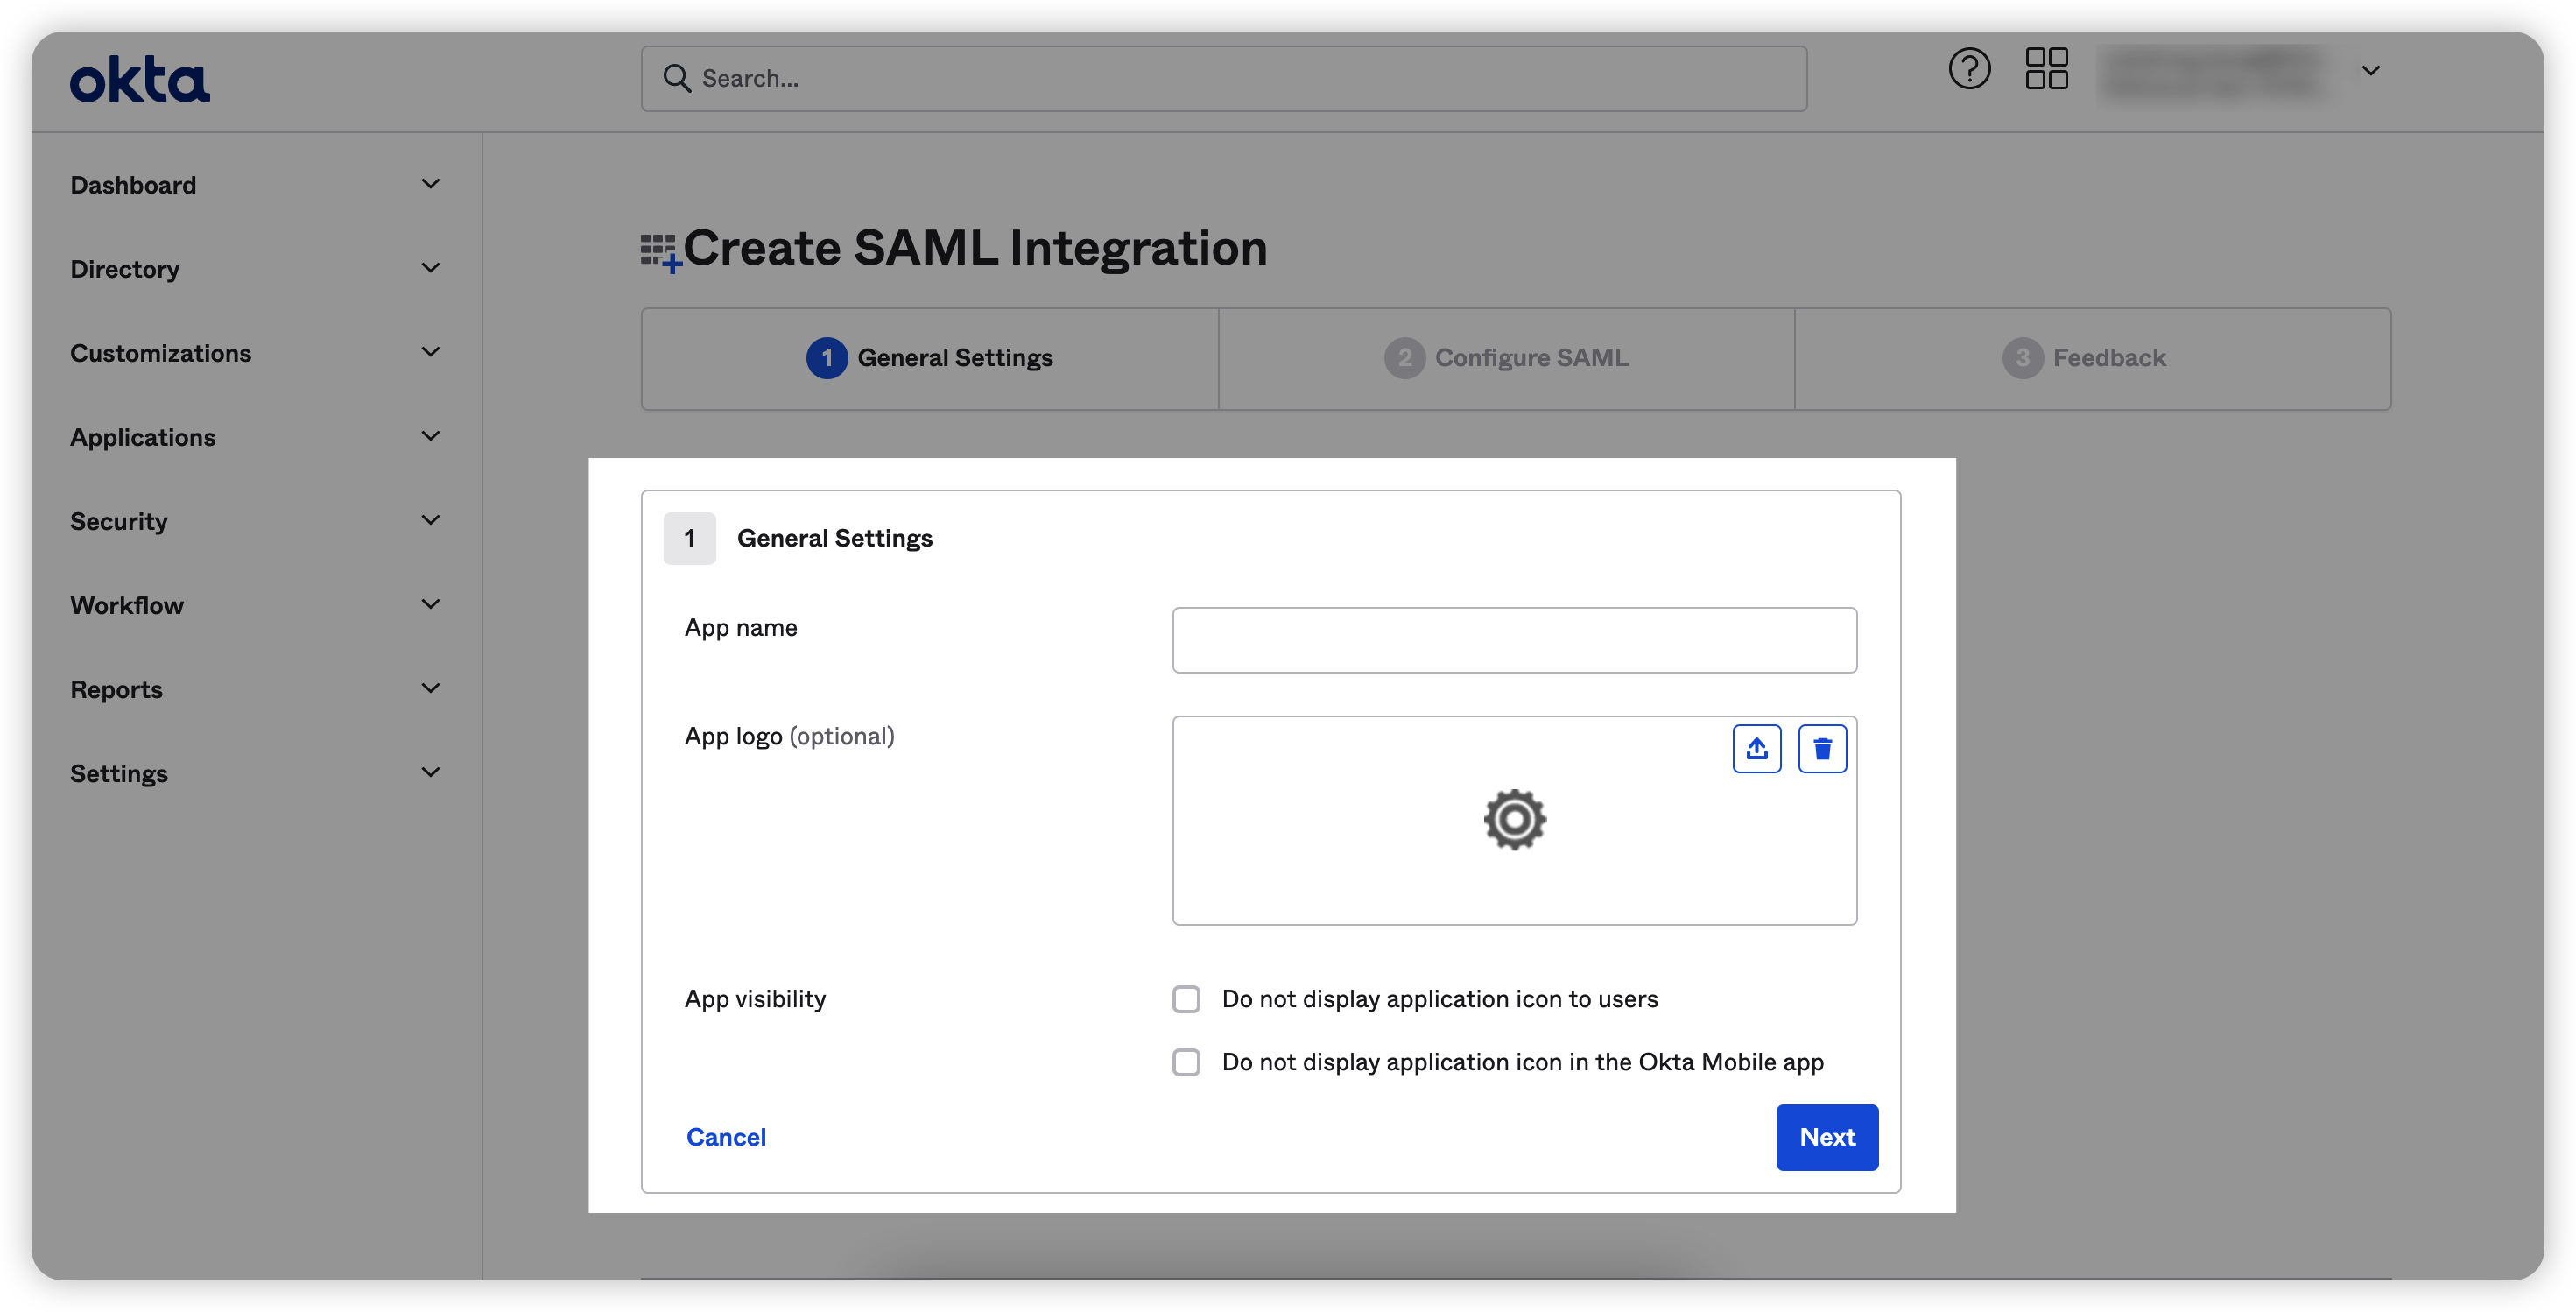The width and height of the screenshot is (2576, 1312).
Task: Click the trash icon to delete logo
Action: tap(1822, 748)
